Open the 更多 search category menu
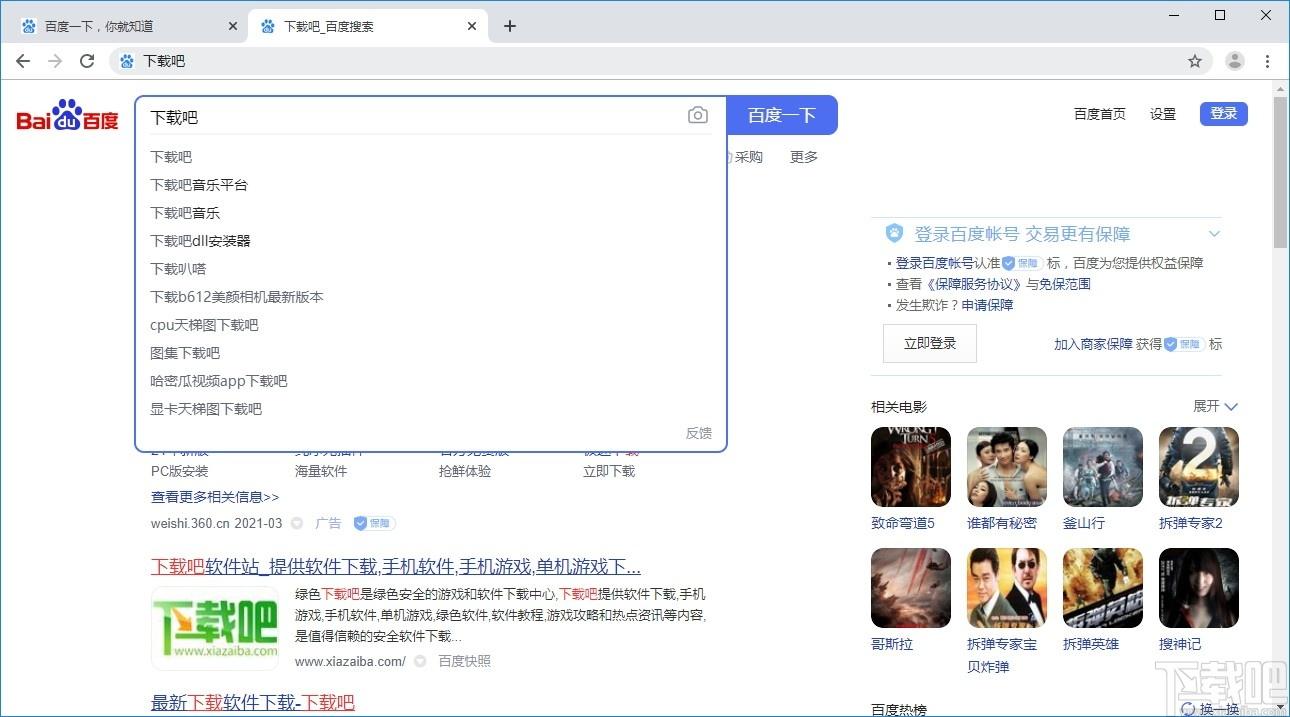 coord(804,157)
